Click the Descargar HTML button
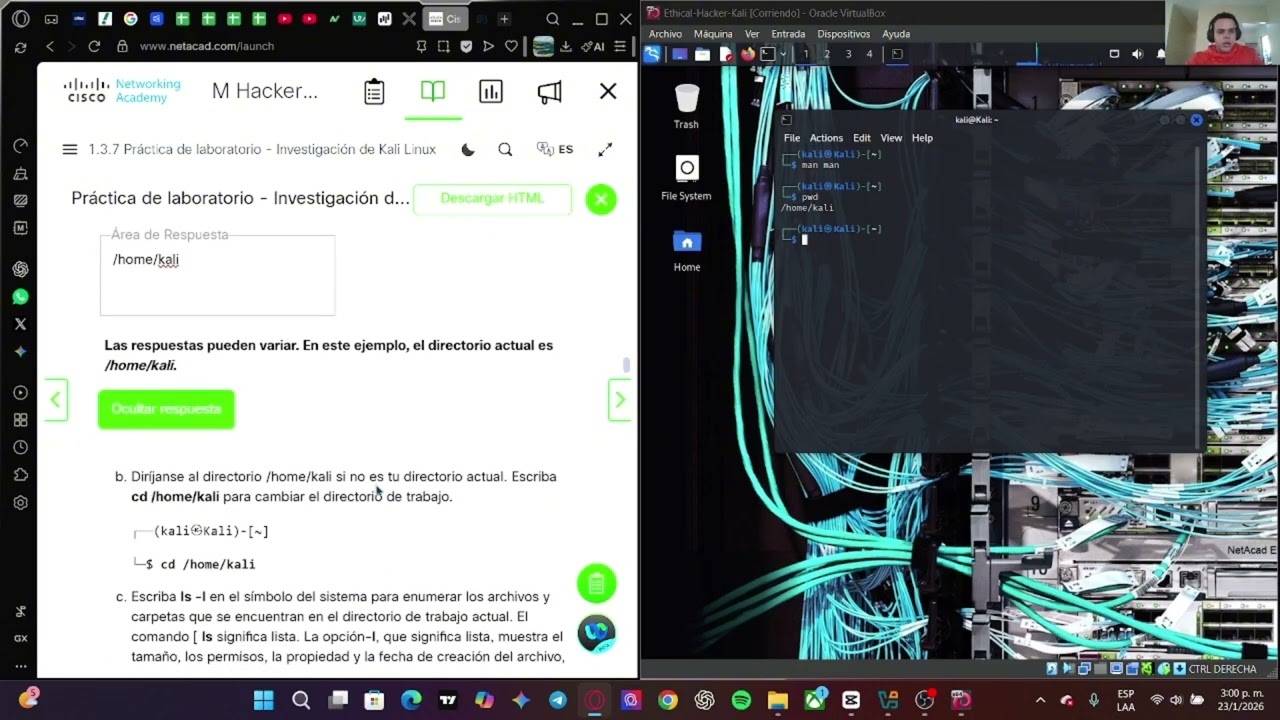 point(492,198)
